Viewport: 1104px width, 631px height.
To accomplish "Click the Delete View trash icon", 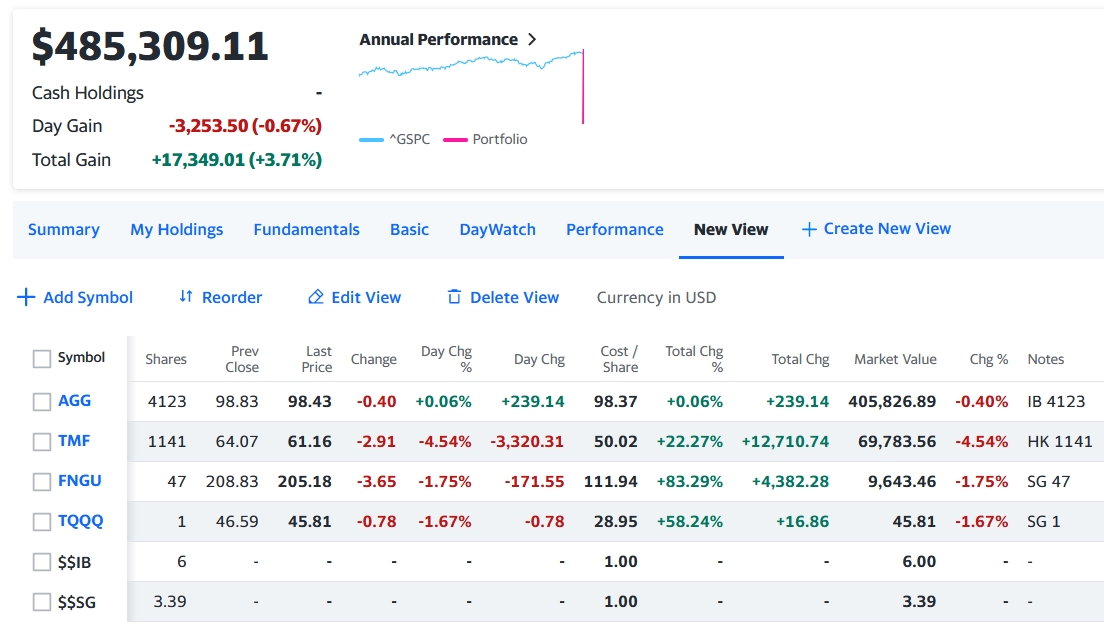I will (454, 297).
